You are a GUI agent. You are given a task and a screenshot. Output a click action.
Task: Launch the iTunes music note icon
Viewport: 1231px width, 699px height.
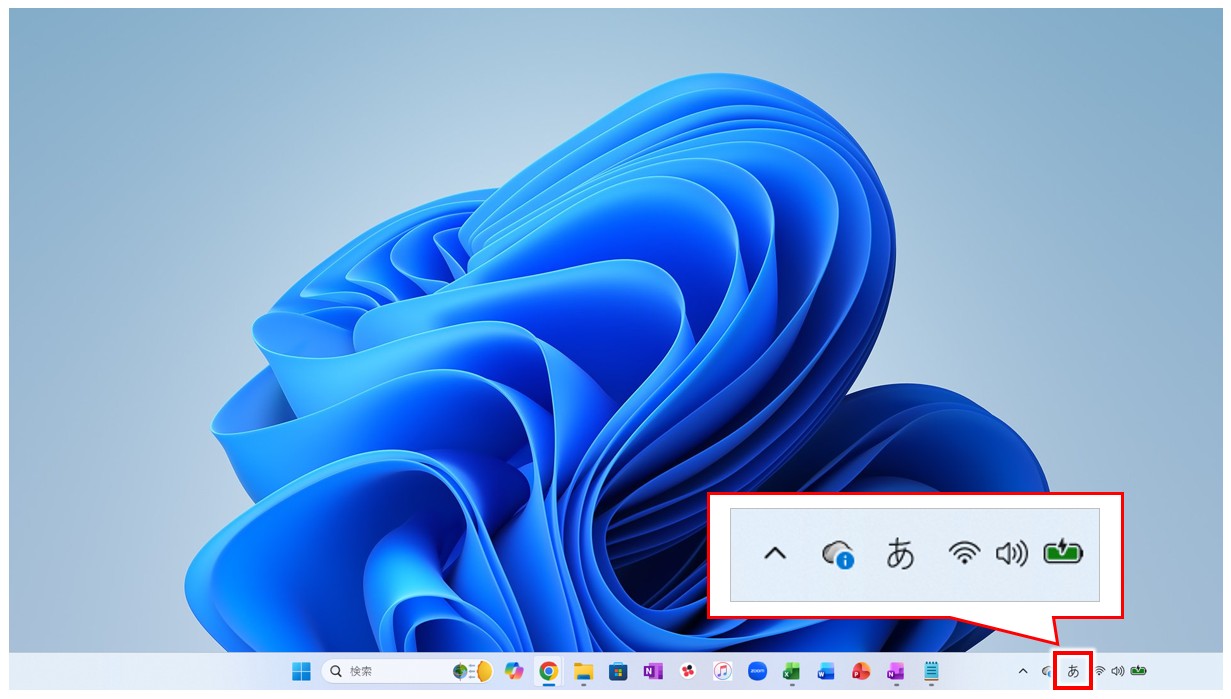722,671
